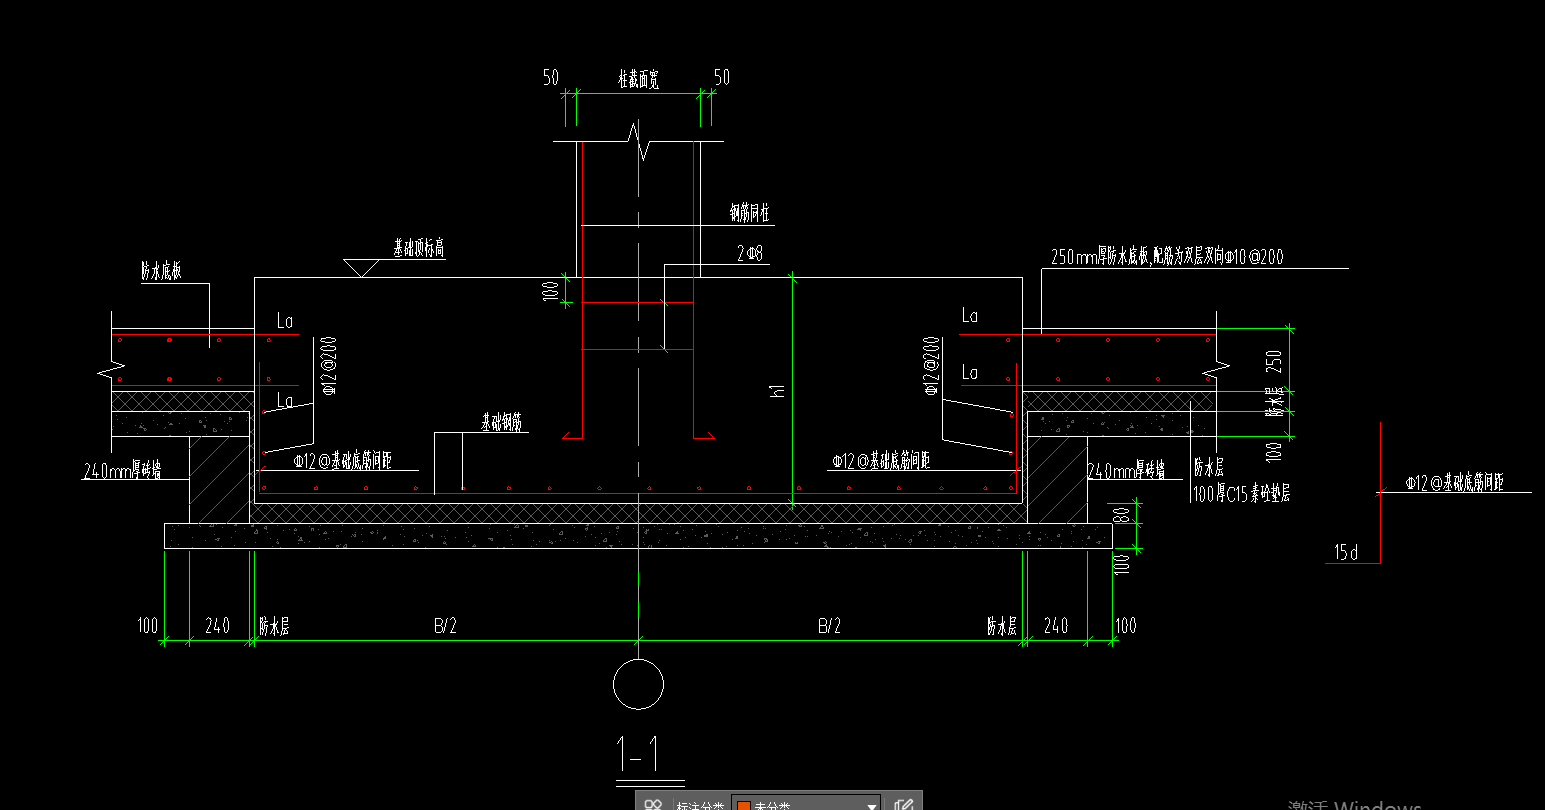Select the right 240mm厚砖墙 label

tap(1126, 471)
